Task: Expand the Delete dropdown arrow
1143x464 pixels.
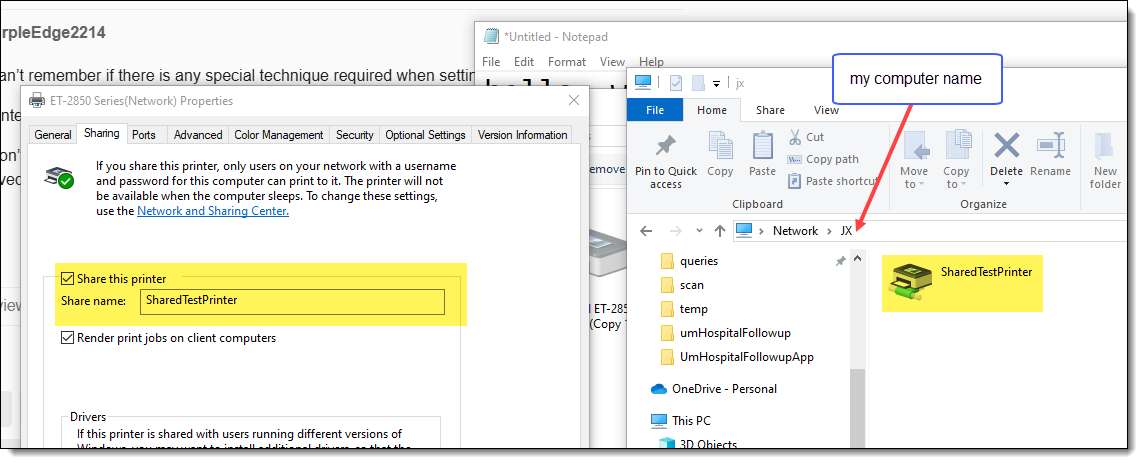Action: pos(1006,184)
